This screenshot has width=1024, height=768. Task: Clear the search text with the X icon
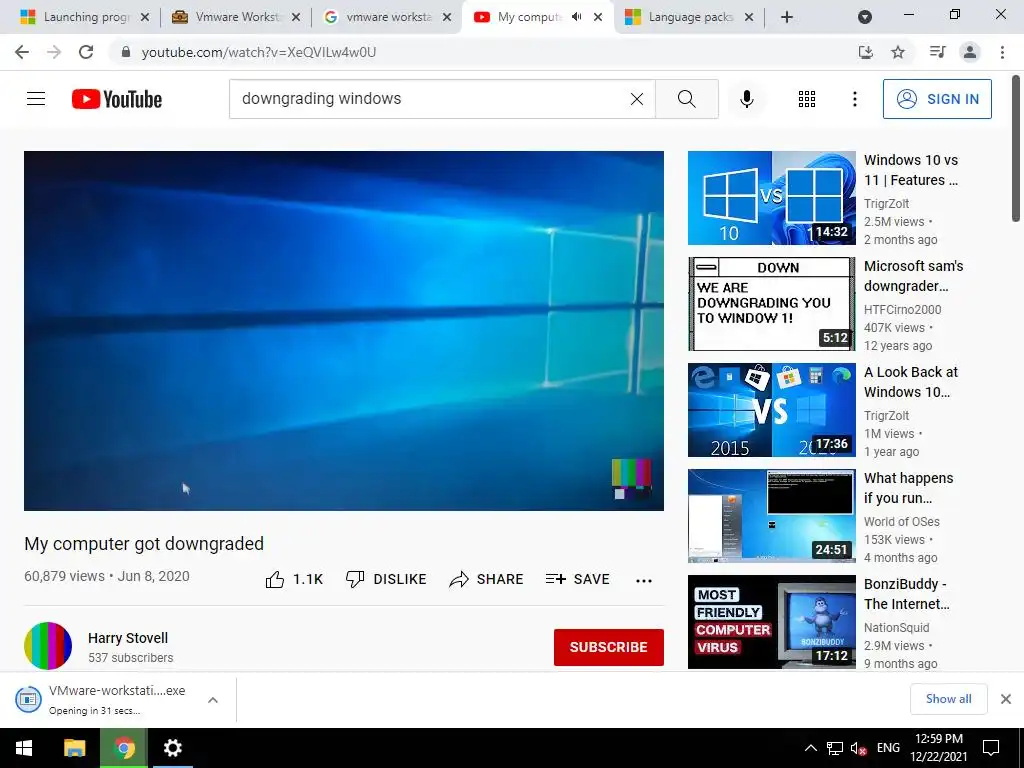pos(637,99)
